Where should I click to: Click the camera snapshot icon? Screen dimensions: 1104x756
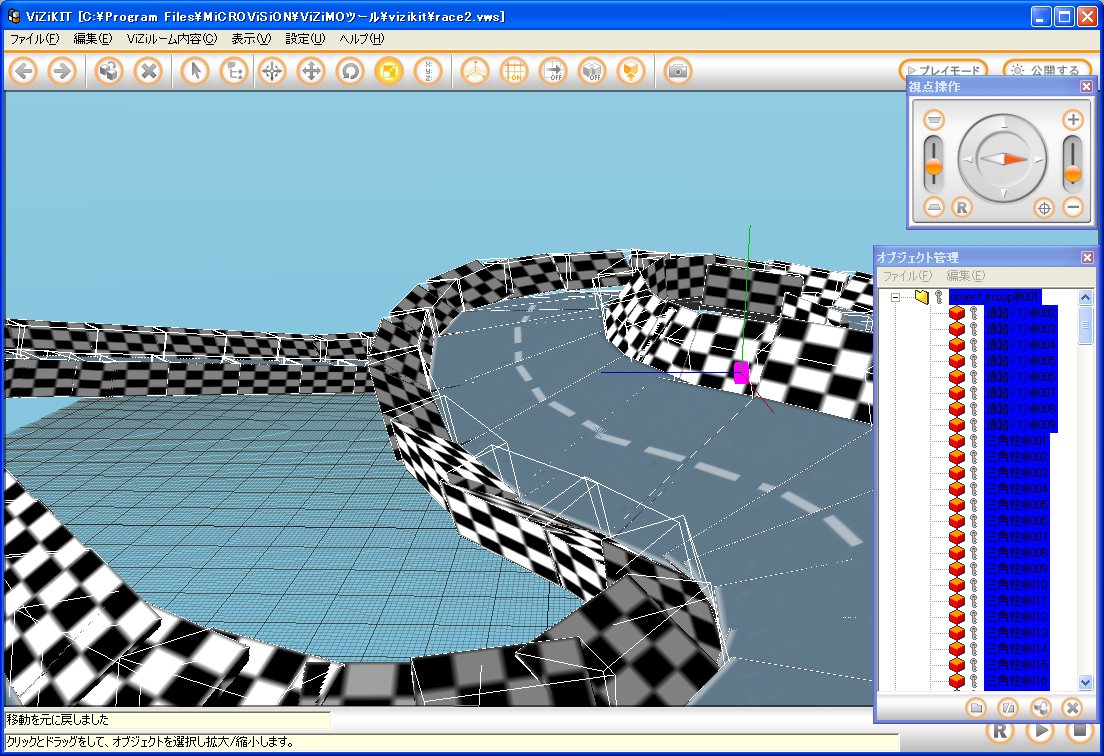(678, 71)
